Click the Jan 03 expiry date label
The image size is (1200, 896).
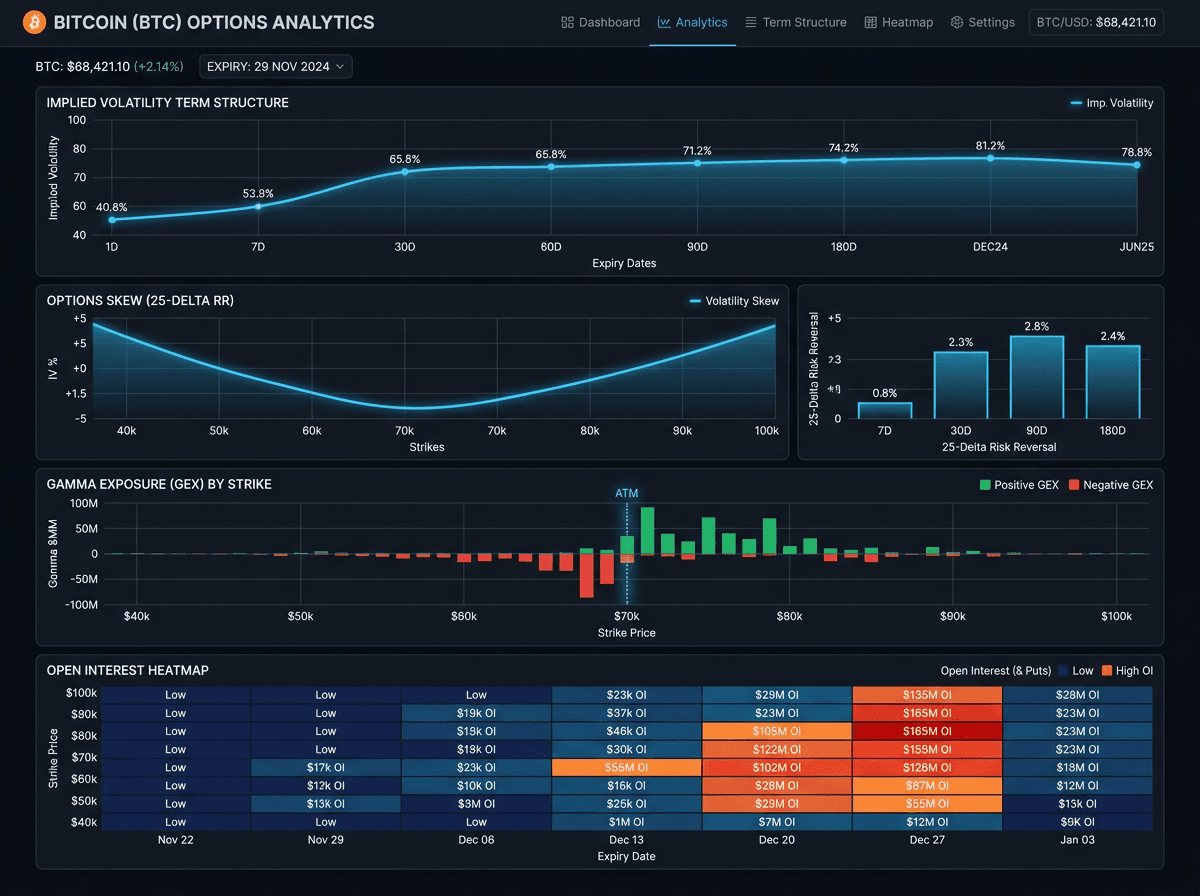1078,840
